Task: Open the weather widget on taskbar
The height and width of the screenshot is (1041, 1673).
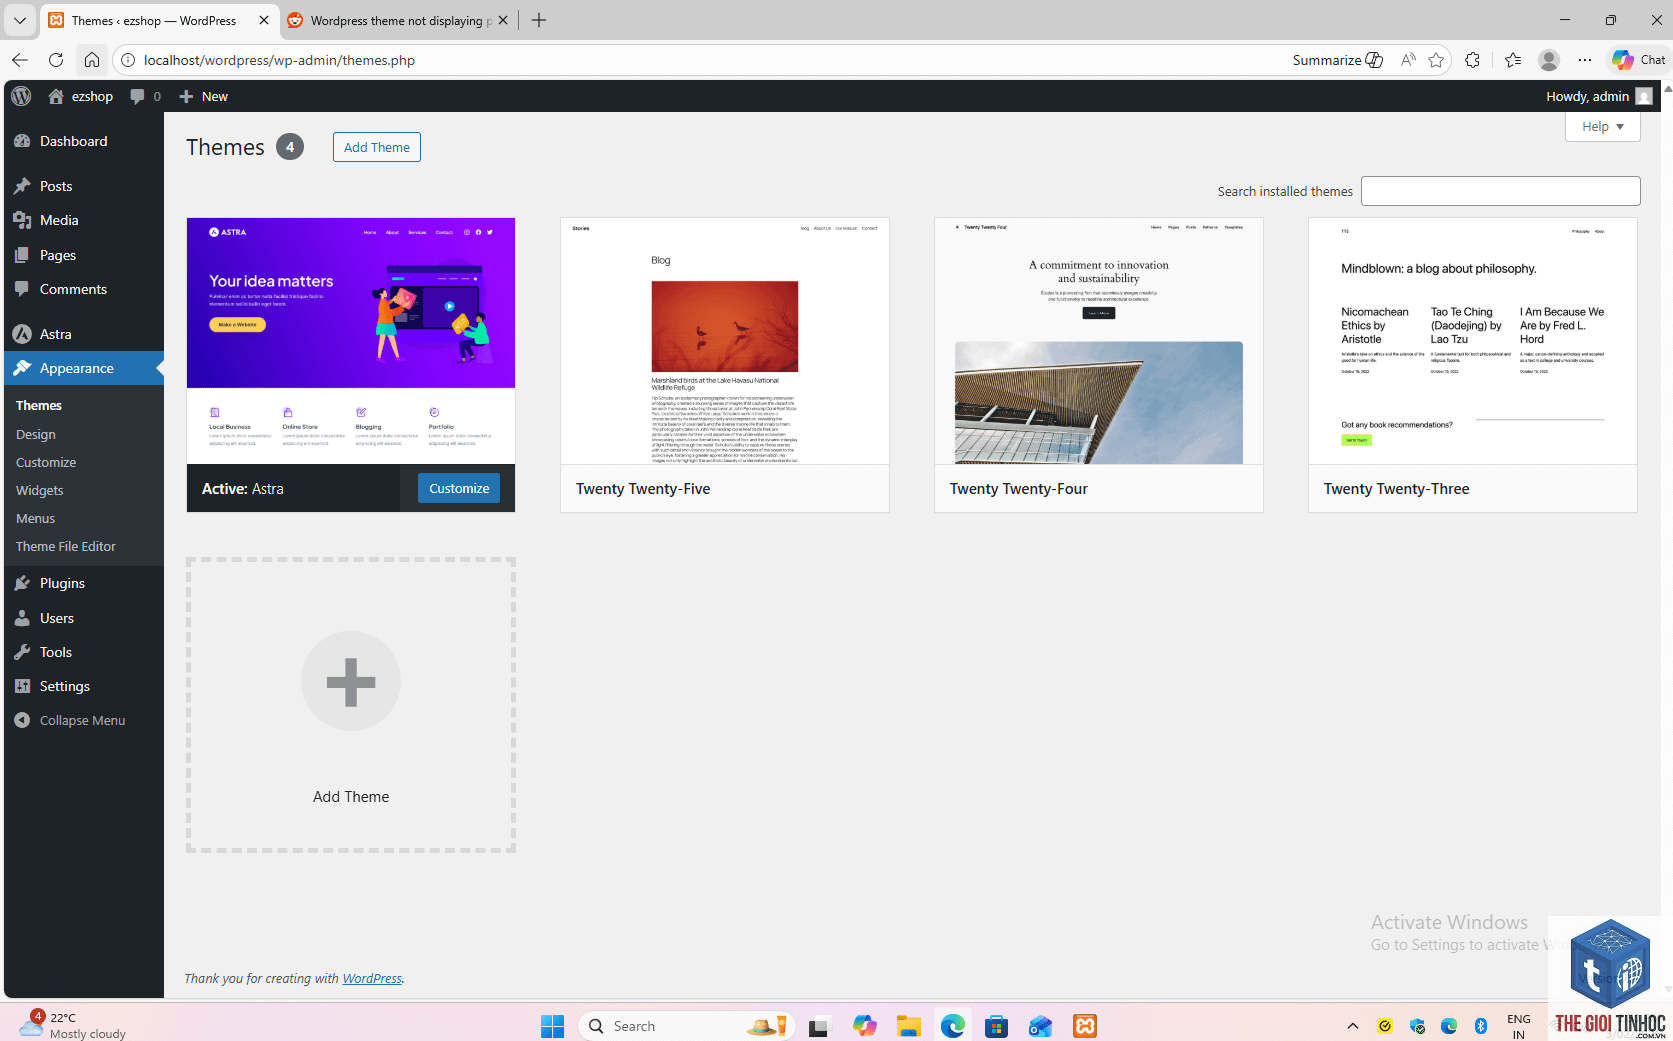Action: (72, 1025)
